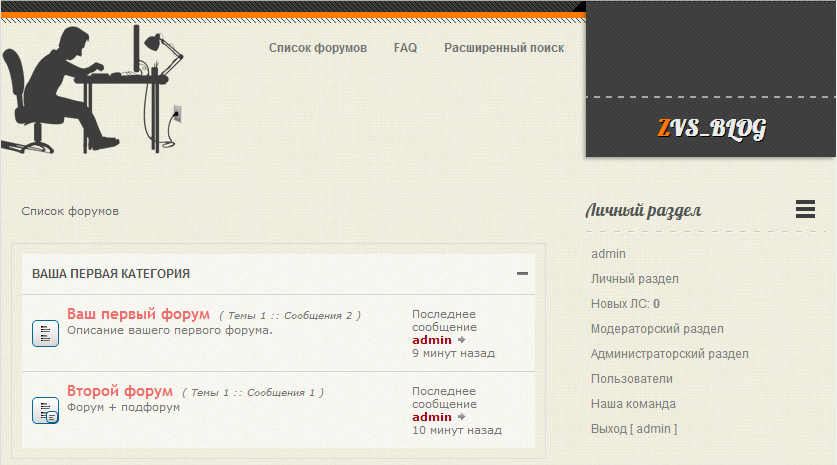837x465 pixels.
Task: Collapse the Ваша первая категория section
Action: click(522, 273)
